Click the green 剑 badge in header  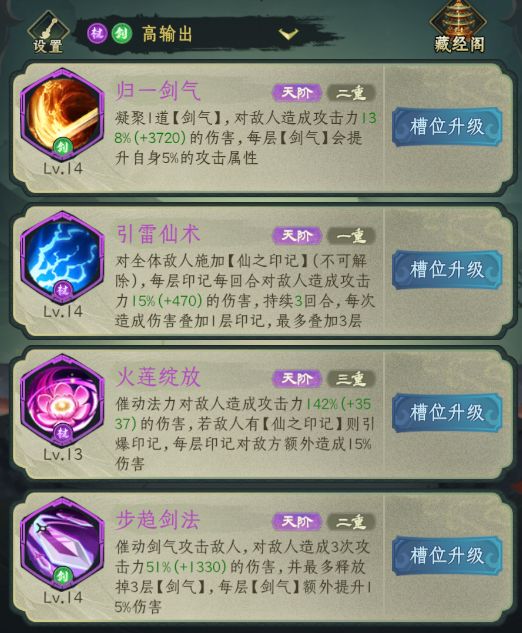(122, 34)
